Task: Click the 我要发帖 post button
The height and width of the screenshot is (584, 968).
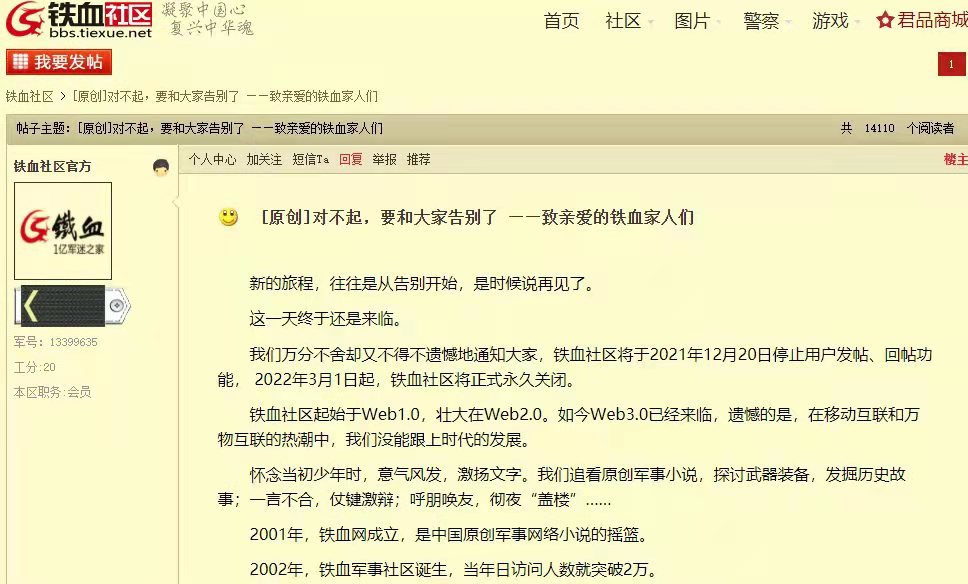Action: [x=59, y=62]
